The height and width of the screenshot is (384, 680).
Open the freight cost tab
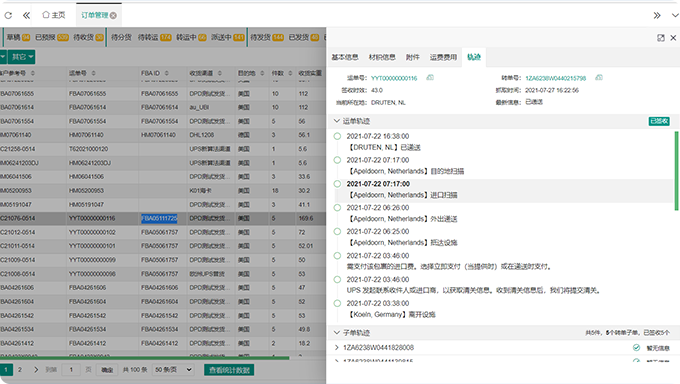click(x=443, y=57)
